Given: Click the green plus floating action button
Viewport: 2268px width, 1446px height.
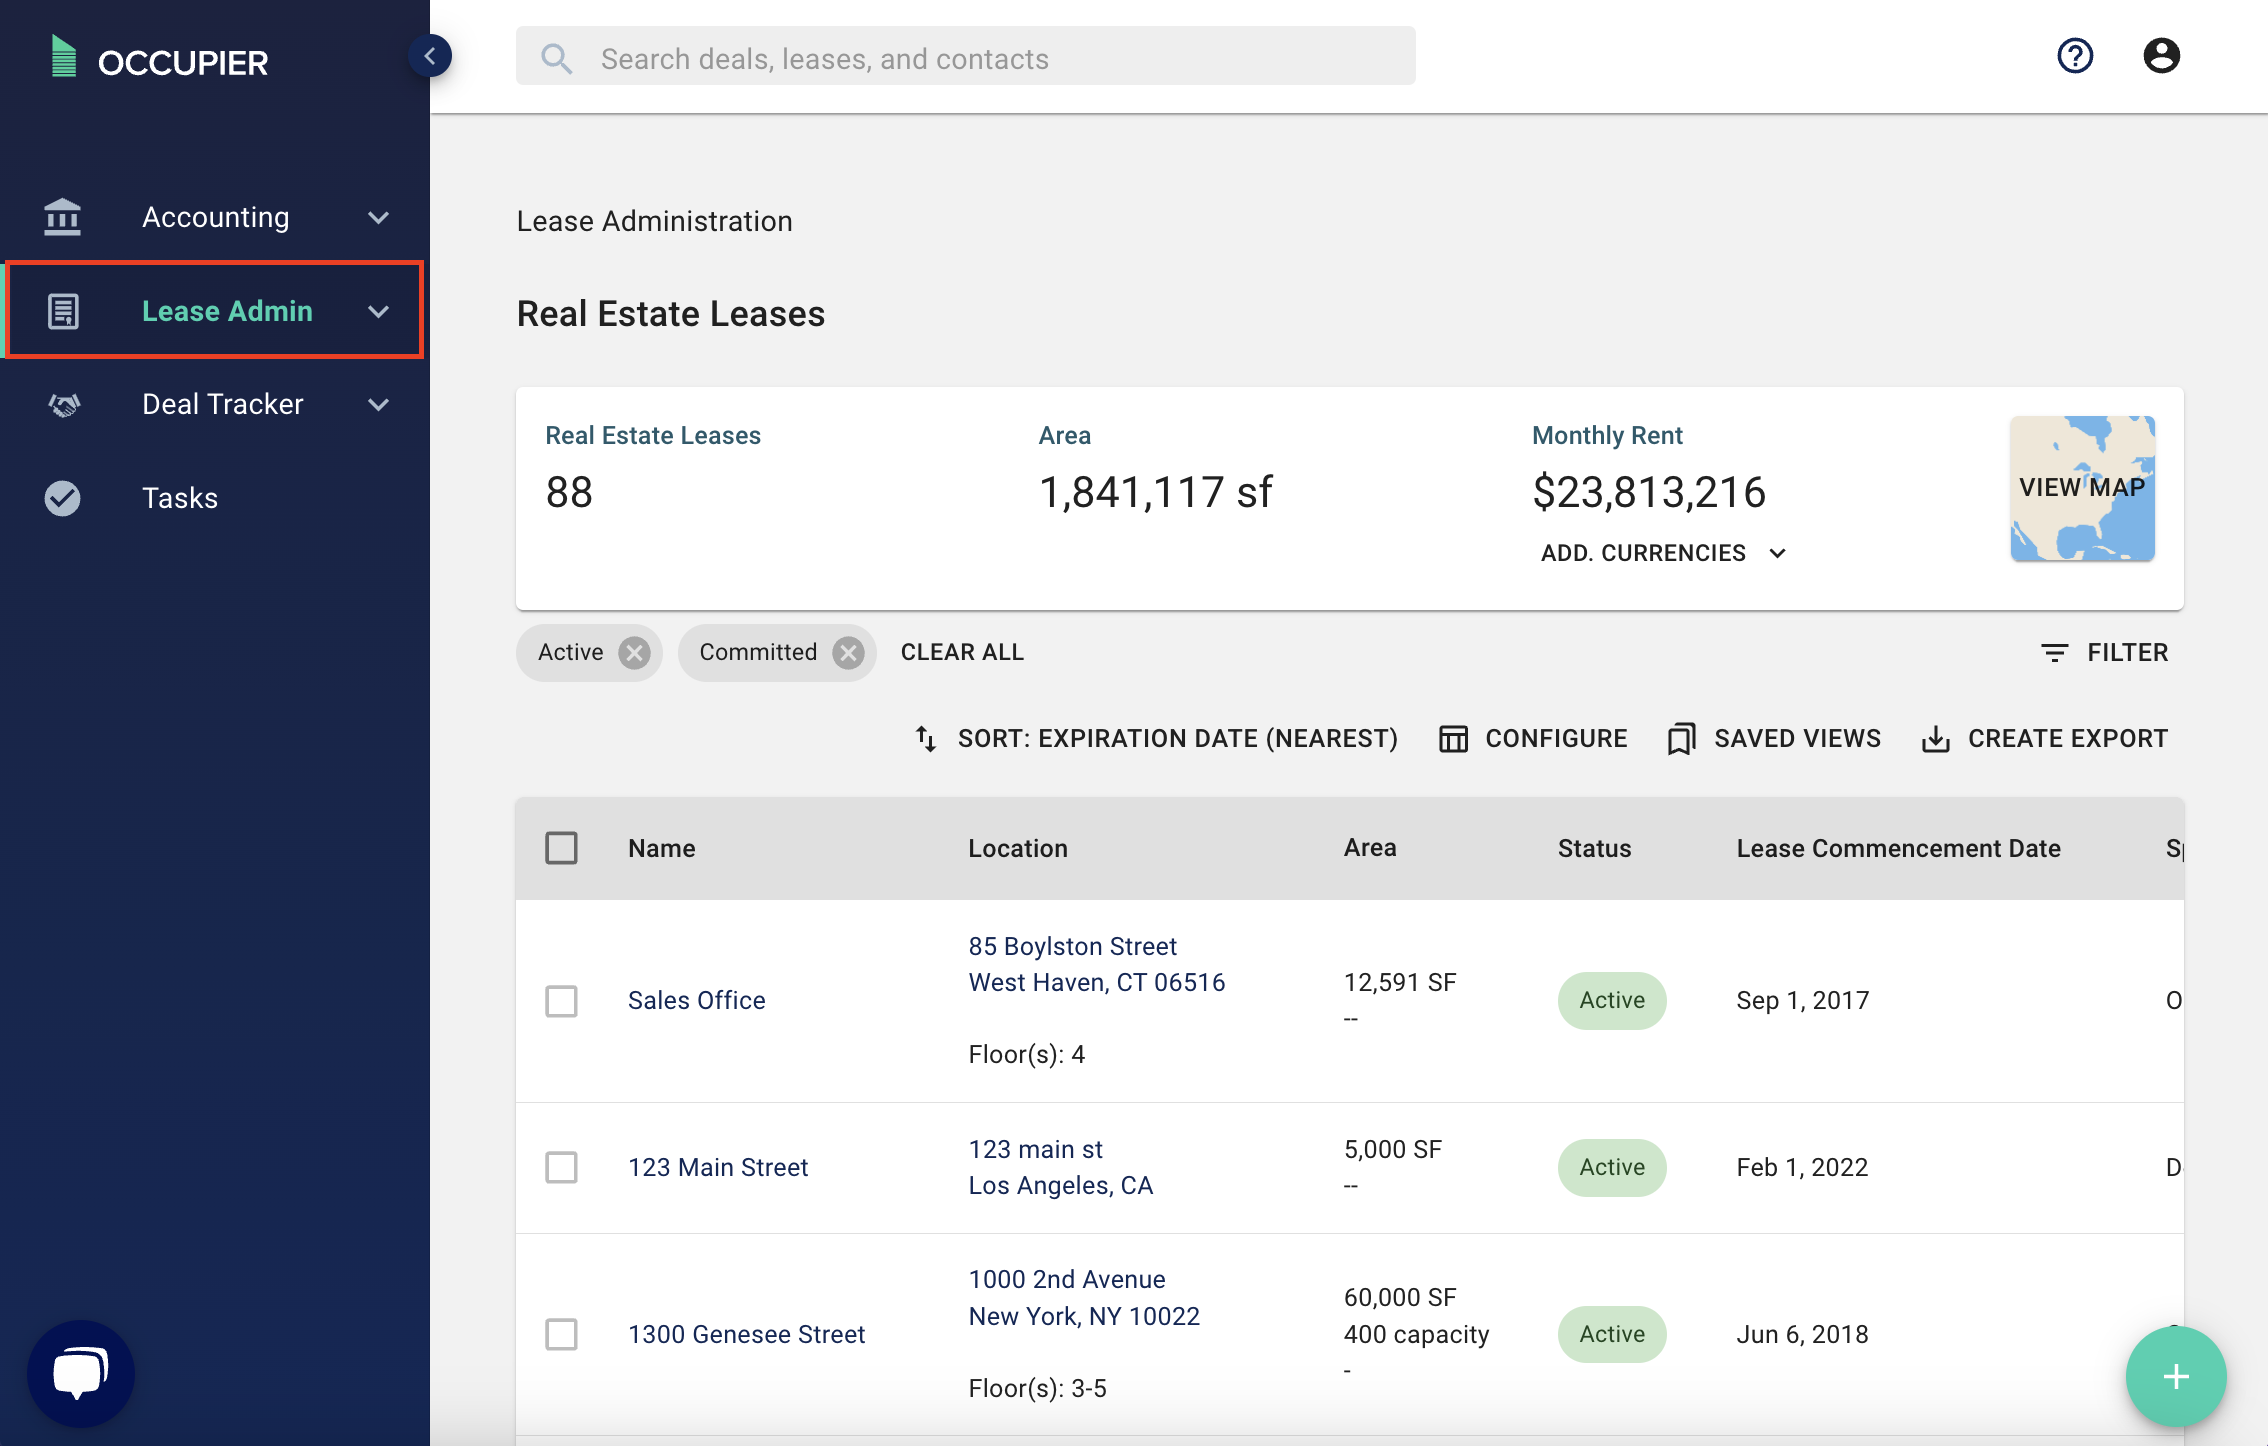Looking at the screenshot, I should click(x=2176, y=1376).
